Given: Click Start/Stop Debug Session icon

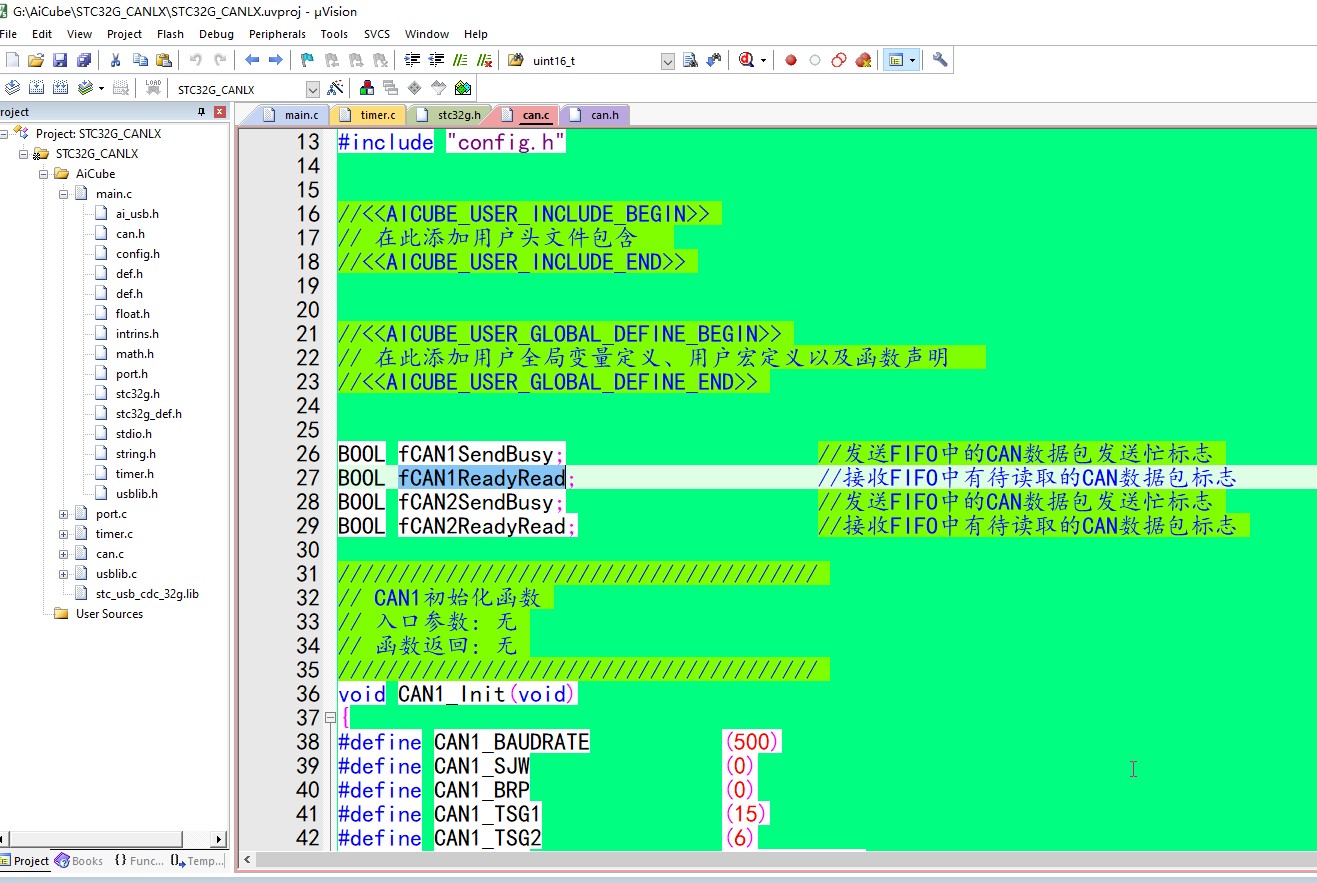Looking at the screenshot, I should pyautogui.click(x=746, y=60).
